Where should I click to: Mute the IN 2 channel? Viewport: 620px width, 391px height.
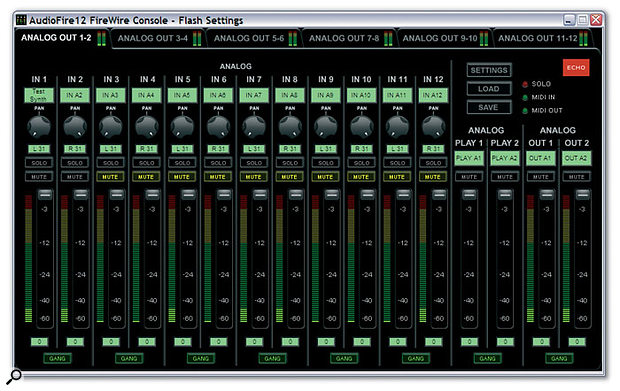(x=75, y=177)
